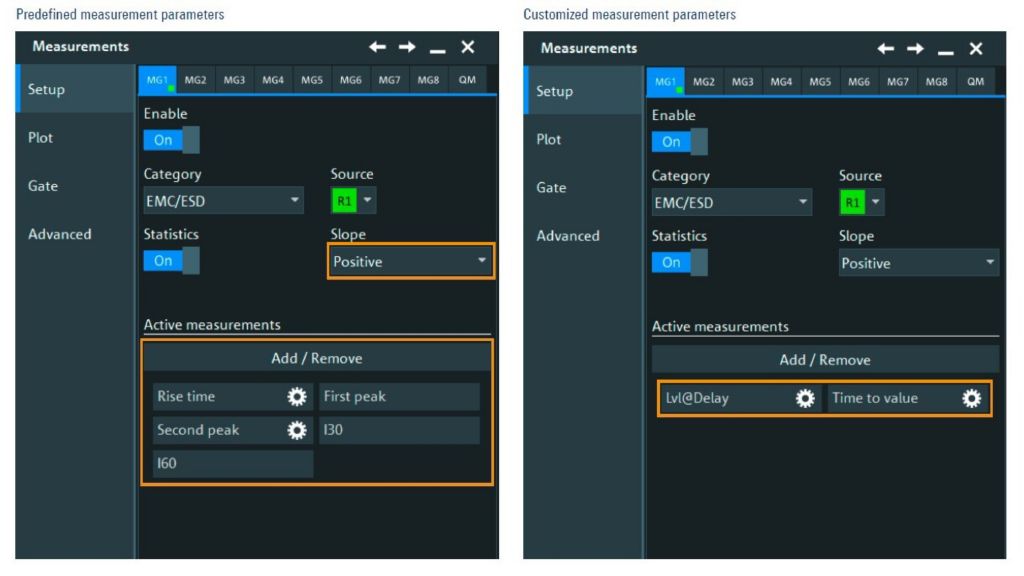Toggle the Enable switch in the left Setup panel
Image resolution: width=1024 pixels, height=576 pixels.
[171, 139]
